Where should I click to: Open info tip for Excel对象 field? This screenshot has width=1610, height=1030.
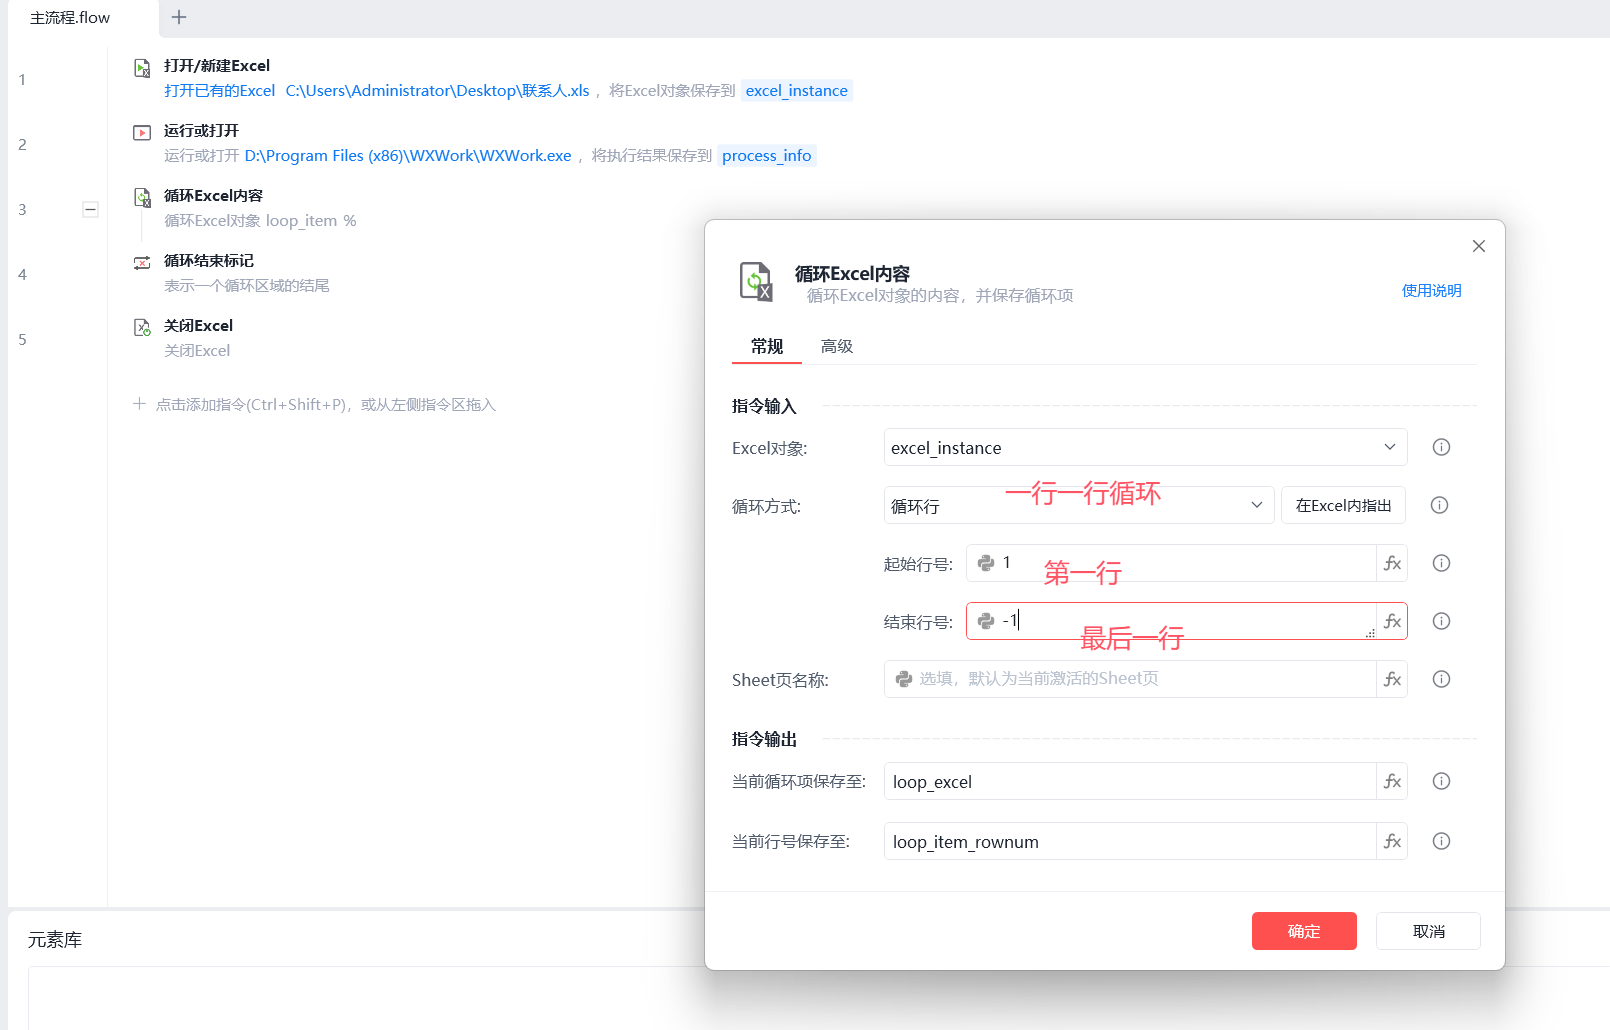[1441, 447]
